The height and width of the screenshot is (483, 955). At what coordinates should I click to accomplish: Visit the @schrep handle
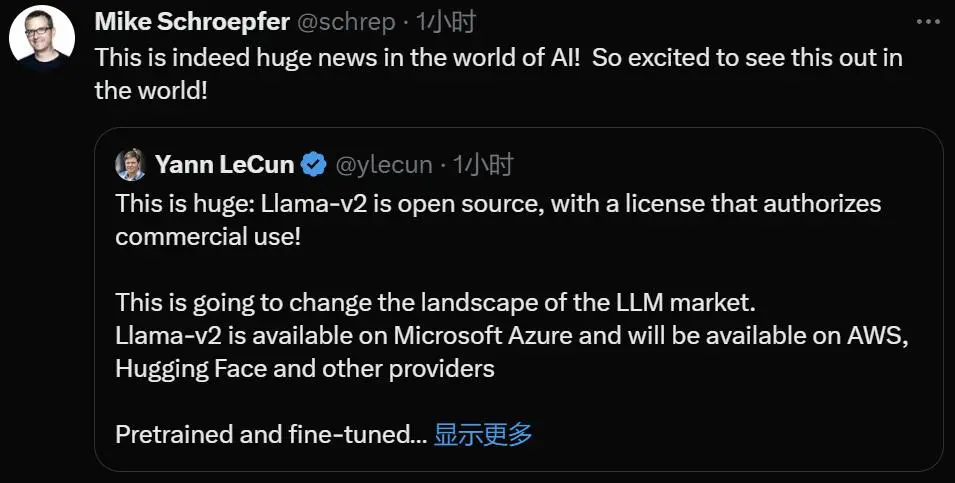point(346,22)
